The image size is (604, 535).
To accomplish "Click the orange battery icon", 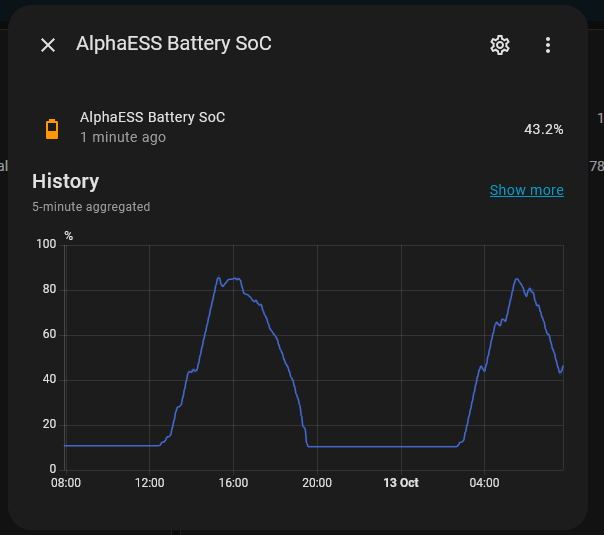I will tap(52, 128).
